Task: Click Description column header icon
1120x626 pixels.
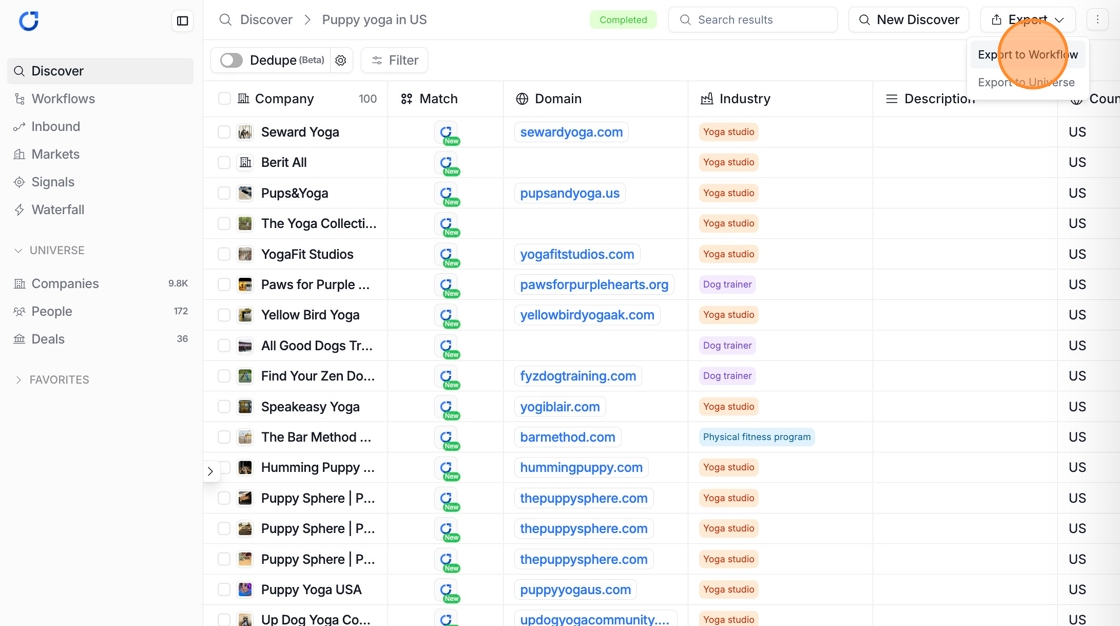Action: 891,99
